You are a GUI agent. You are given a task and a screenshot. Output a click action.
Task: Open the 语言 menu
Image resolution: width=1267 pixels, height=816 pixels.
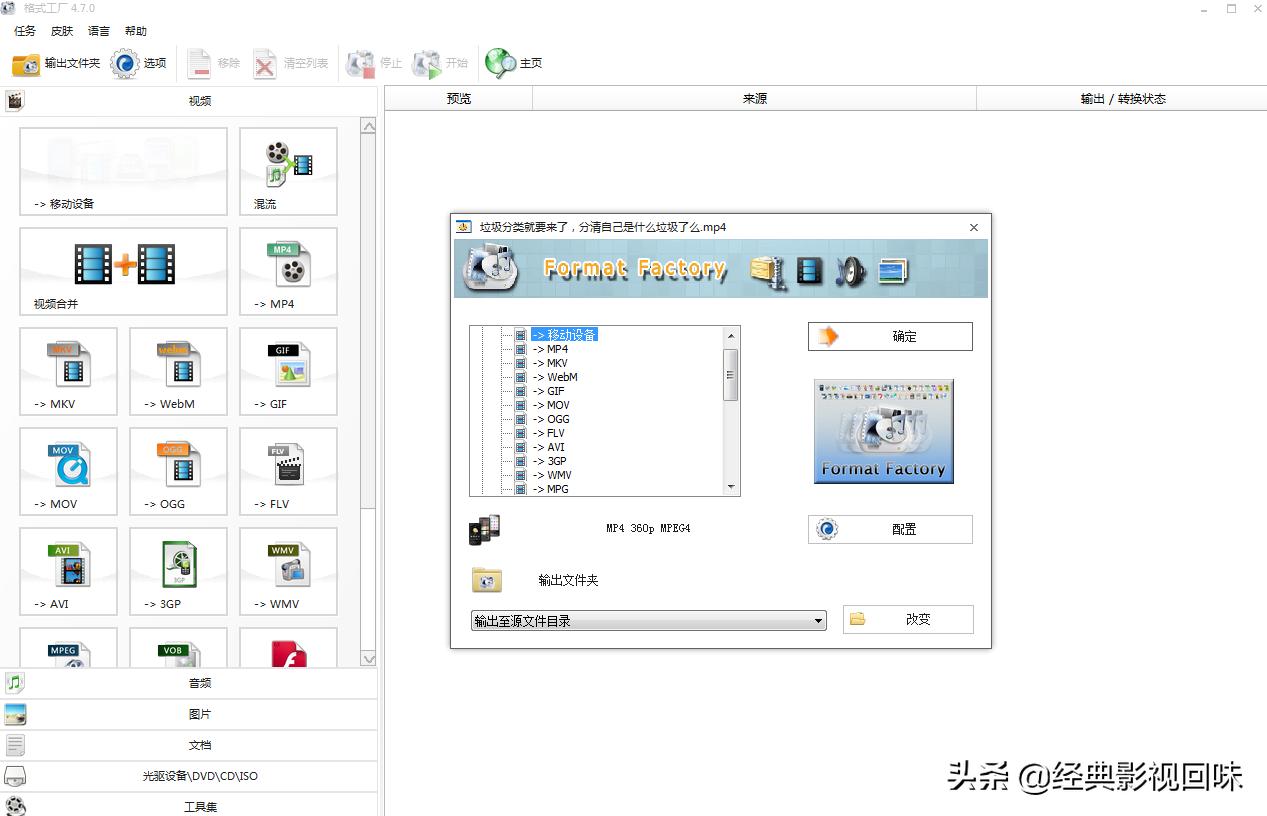tap(99, 31)
